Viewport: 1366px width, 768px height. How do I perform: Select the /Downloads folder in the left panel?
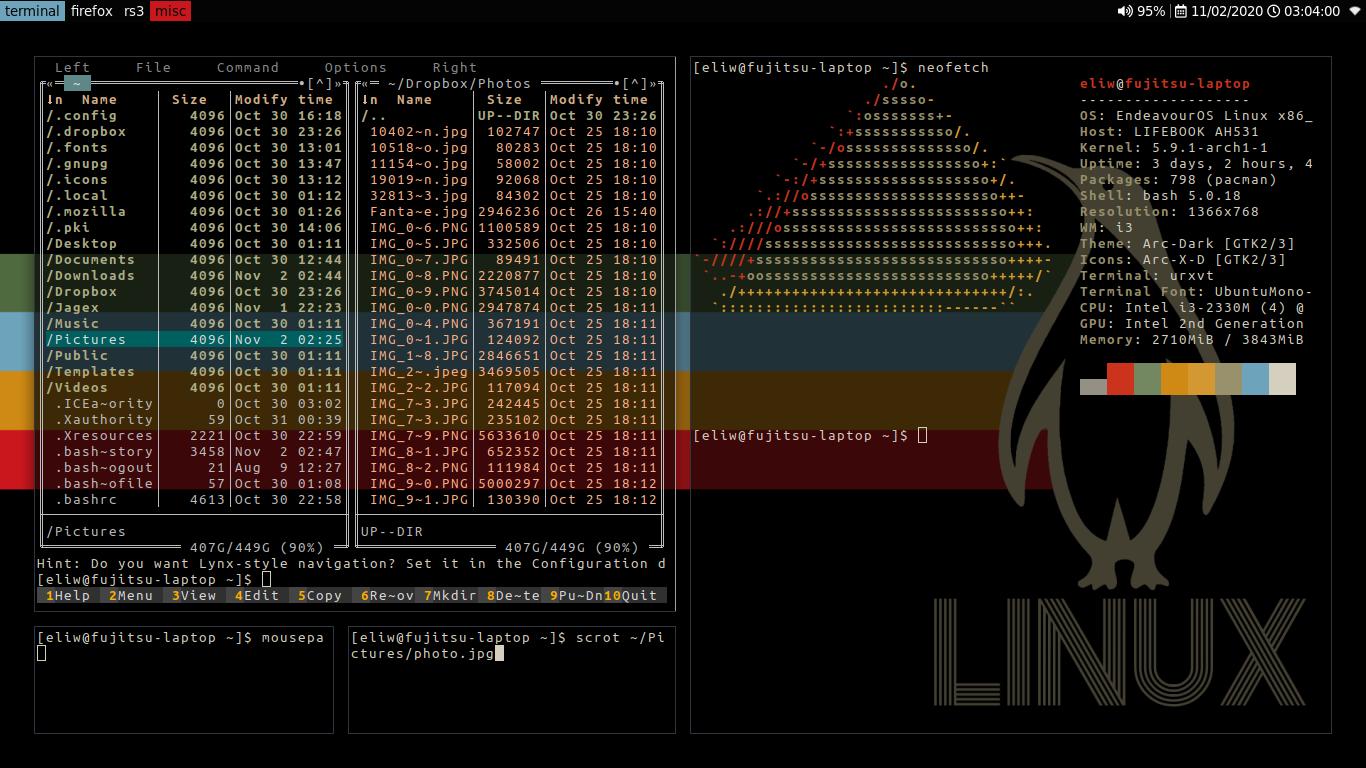point(90,276)
